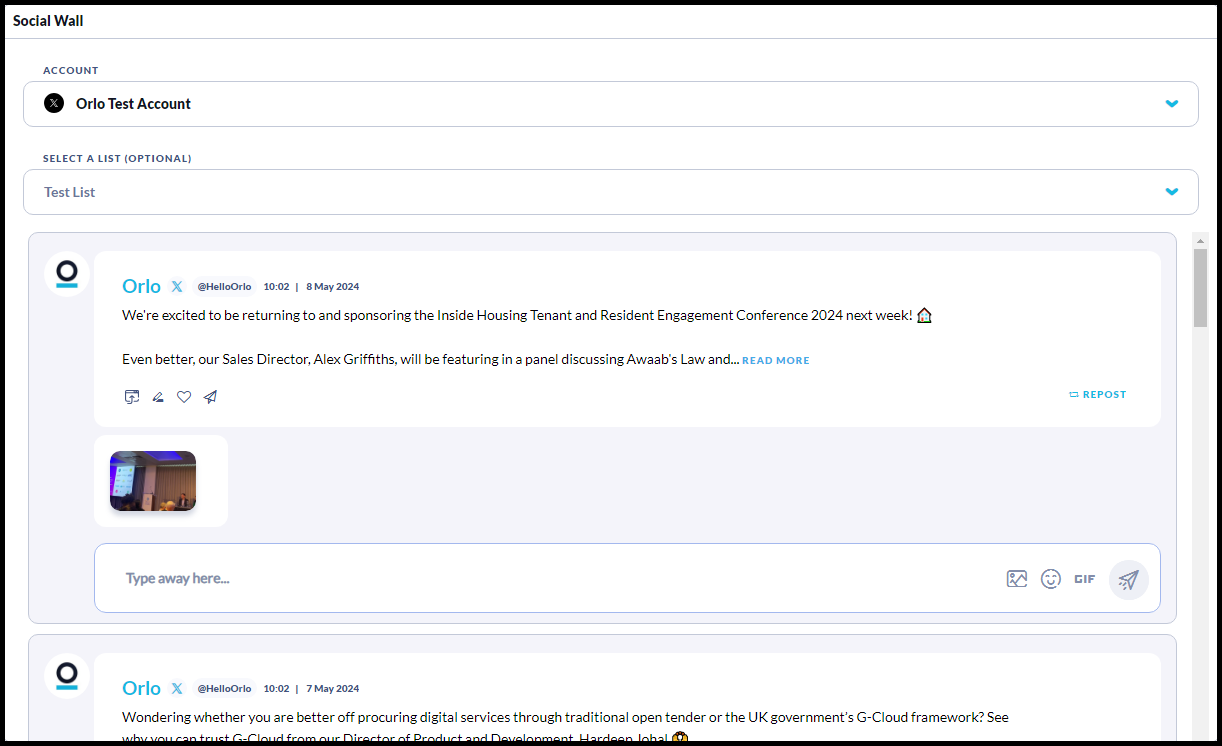Image resolution: width=1222 pixels, height=746 pixels.
Task: Click the 'Social Wall' title
Action: click(x=48, y=21)
